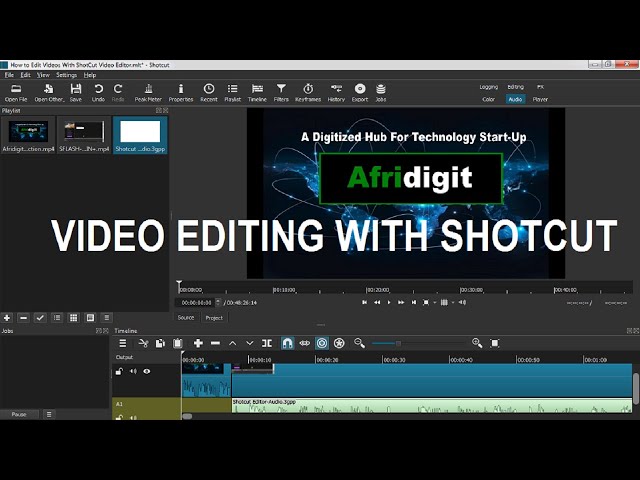Viewport: 640px width, 480px height.
Task: Open the Jobs panel menu button
Action: coord(49,414)
